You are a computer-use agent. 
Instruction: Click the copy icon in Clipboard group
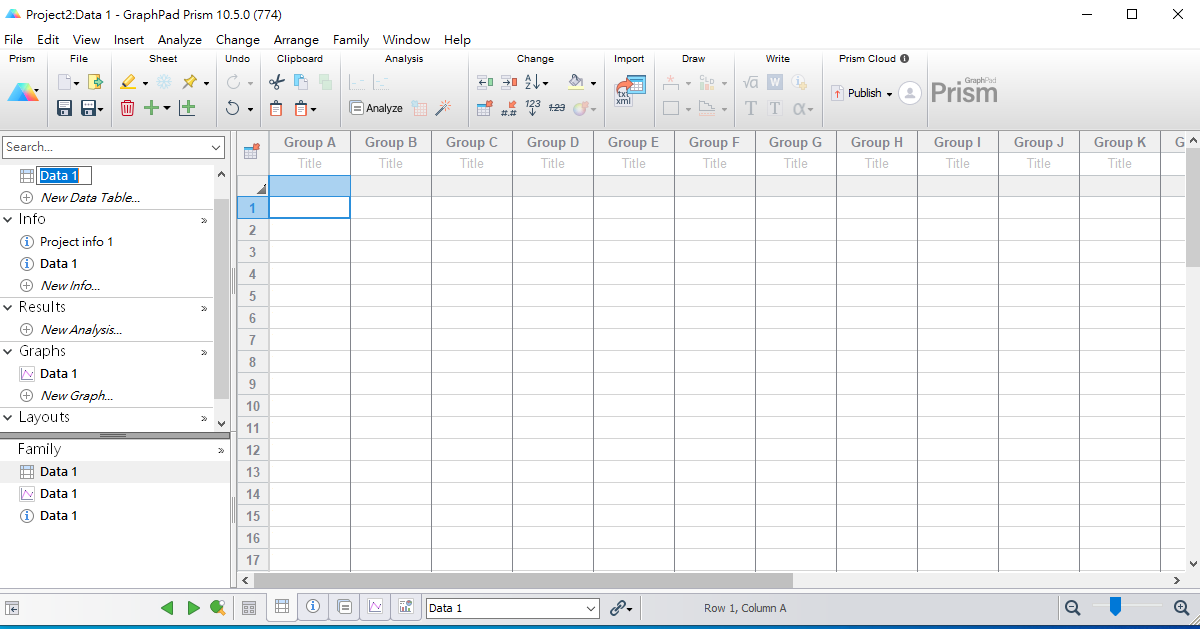point(300,82)
